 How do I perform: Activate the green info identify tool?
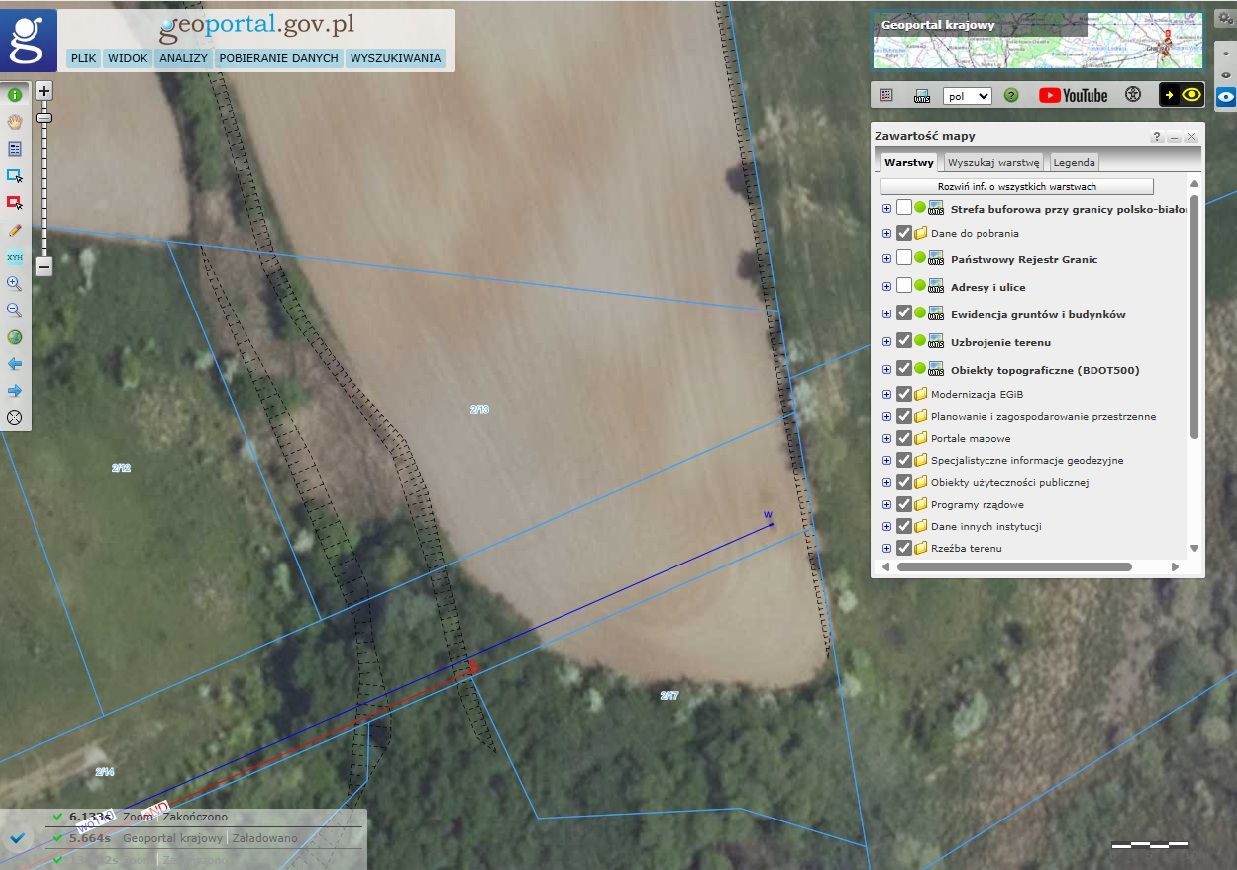[x=15, y=96]
